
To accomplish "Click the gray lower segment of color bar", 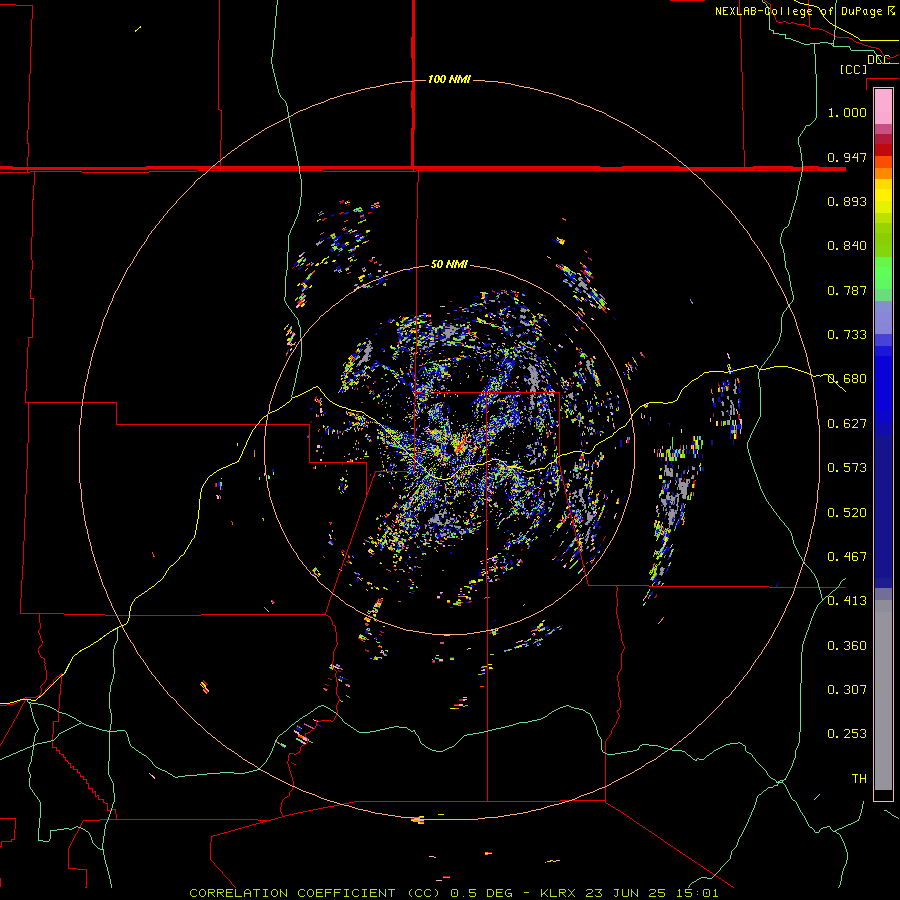I will (883, 695).
